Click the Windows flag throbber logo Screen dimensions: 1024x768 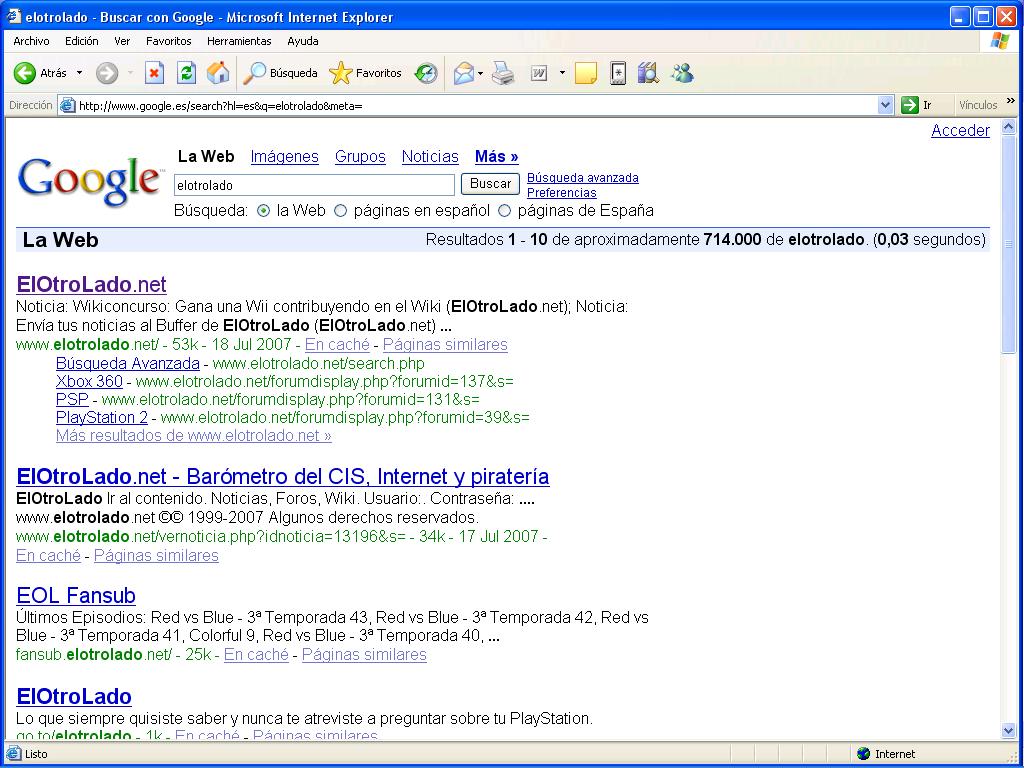[x=999, y=40]
